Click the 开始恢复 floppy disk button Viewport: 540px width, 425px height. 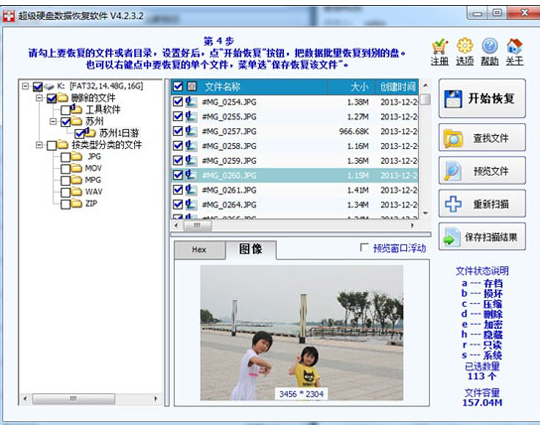pos(482,99)
